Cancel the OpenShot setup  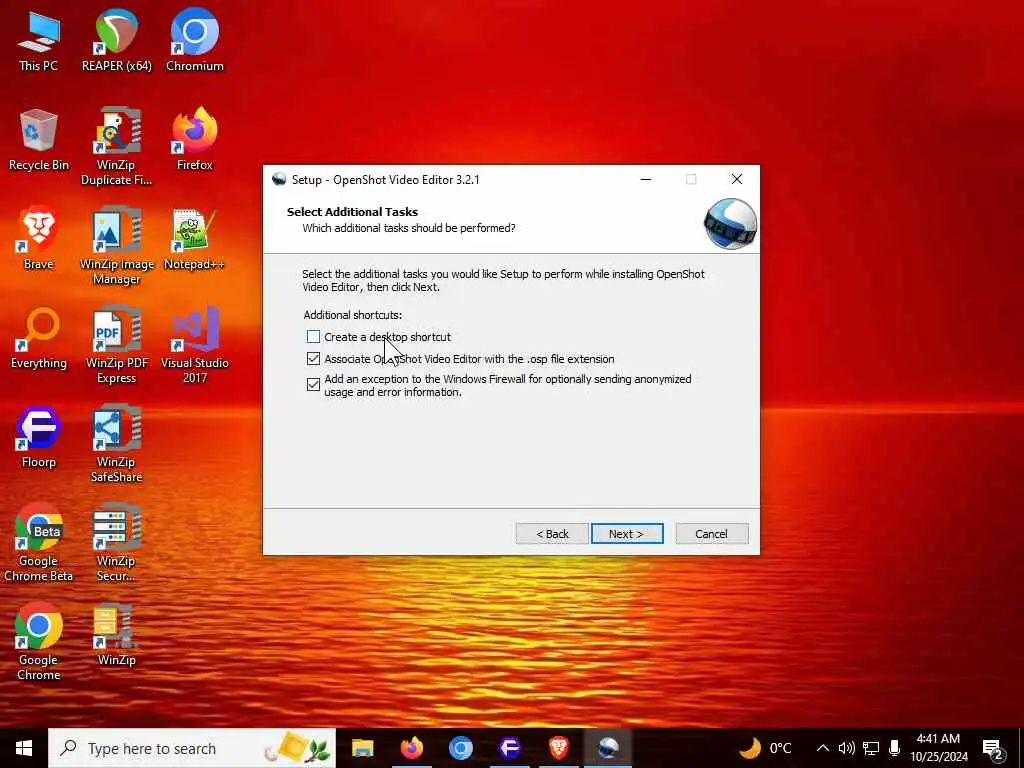click(x=711, y=534)
